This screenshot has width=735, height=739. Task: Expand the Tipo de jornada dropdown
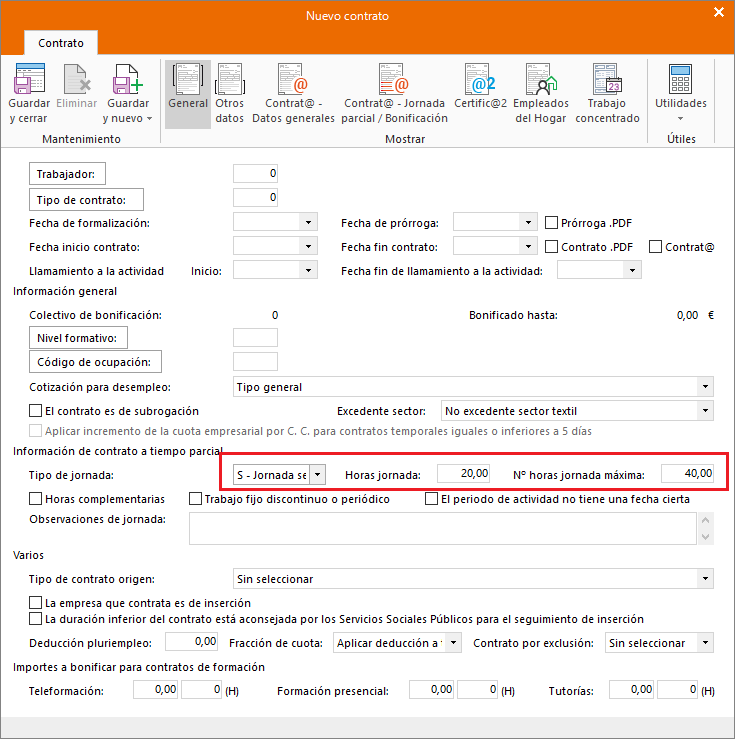click(317, 473)
